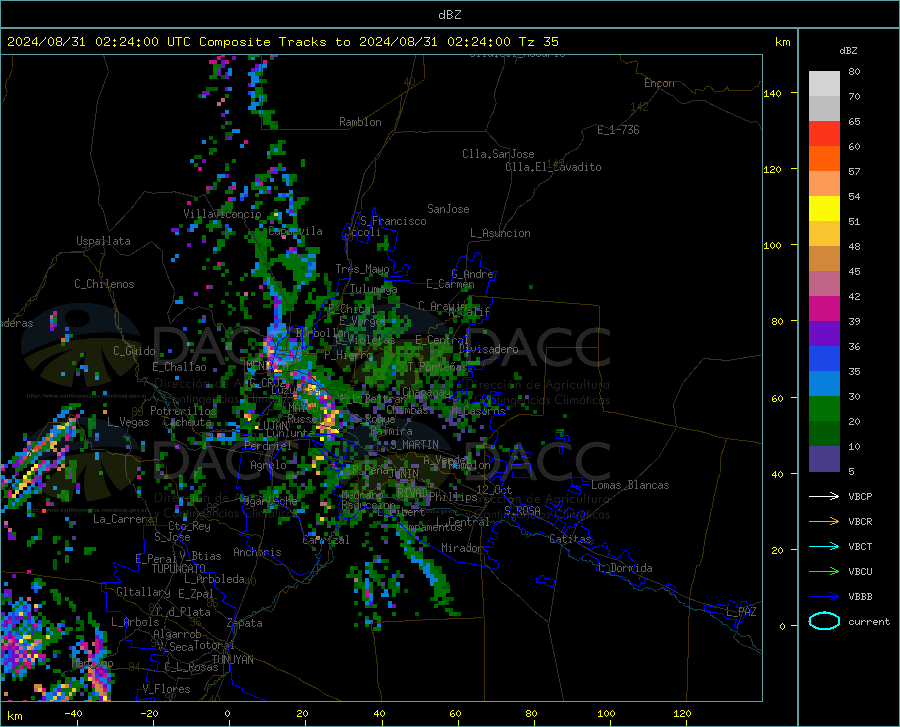900x727 pixels.
Task: Click the Zapata map label
Action: [245, 623]
